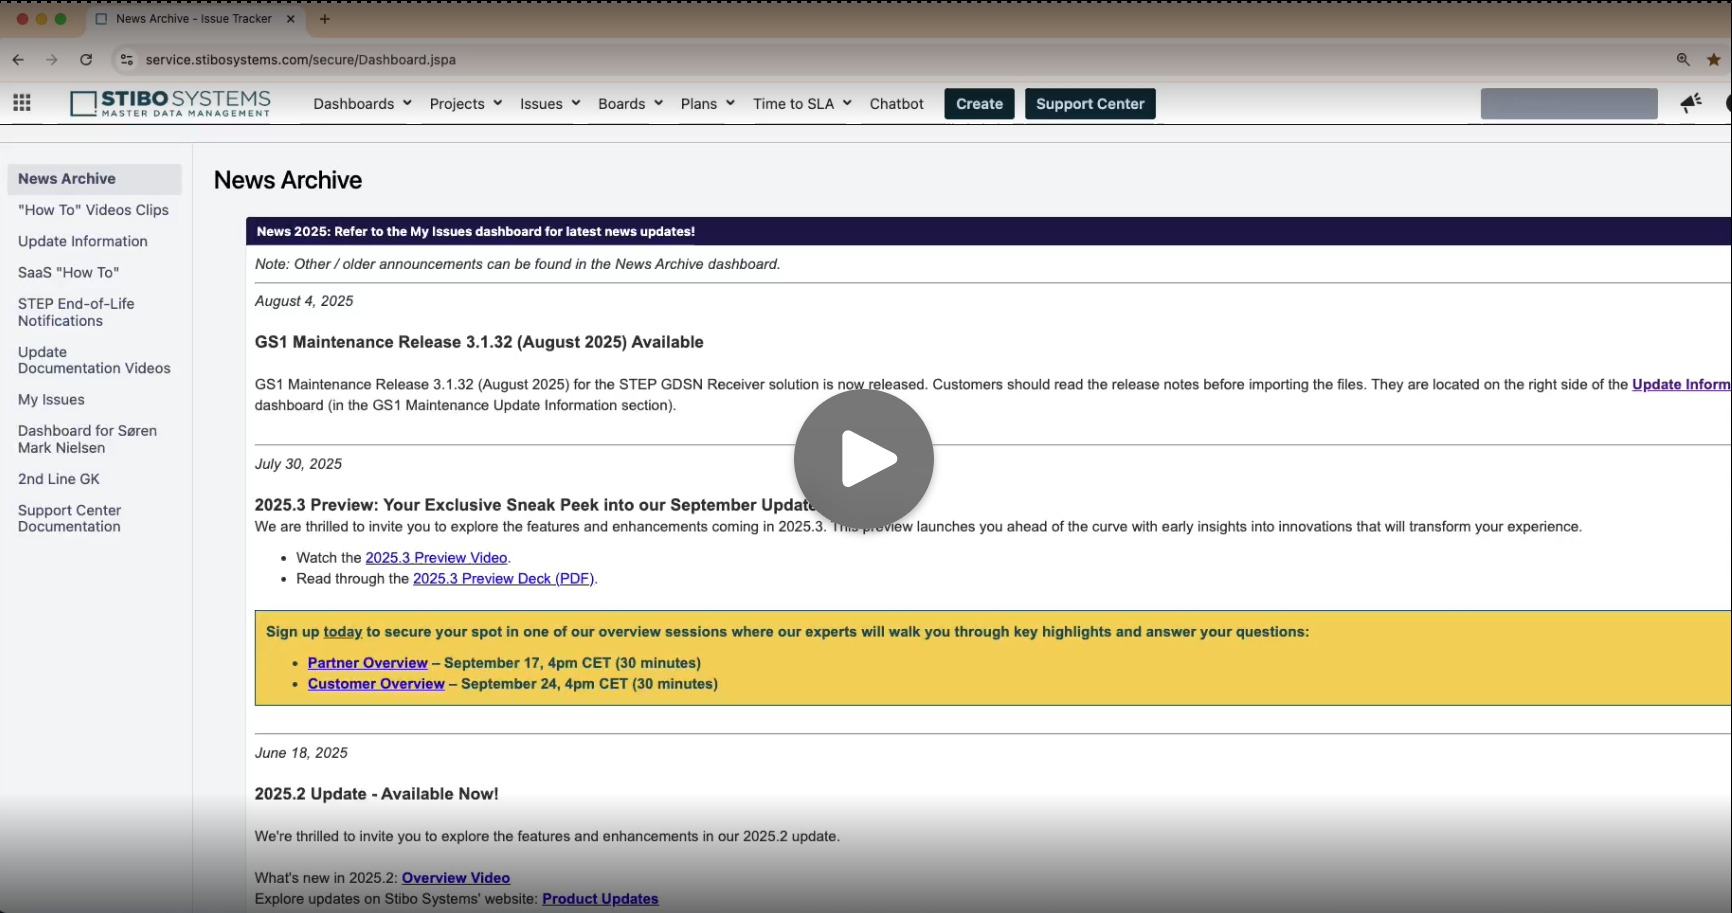The image size is (1732, 913).
Task: Open the browser zoom magnifier icon
Action: (x=1683, y=60)
